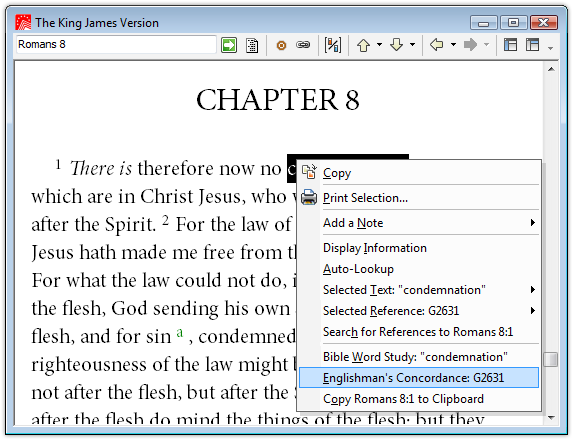Maximize the King James Version window
Image resolution: width=573 pixels, height=440 pixels.
click(513, 23)
